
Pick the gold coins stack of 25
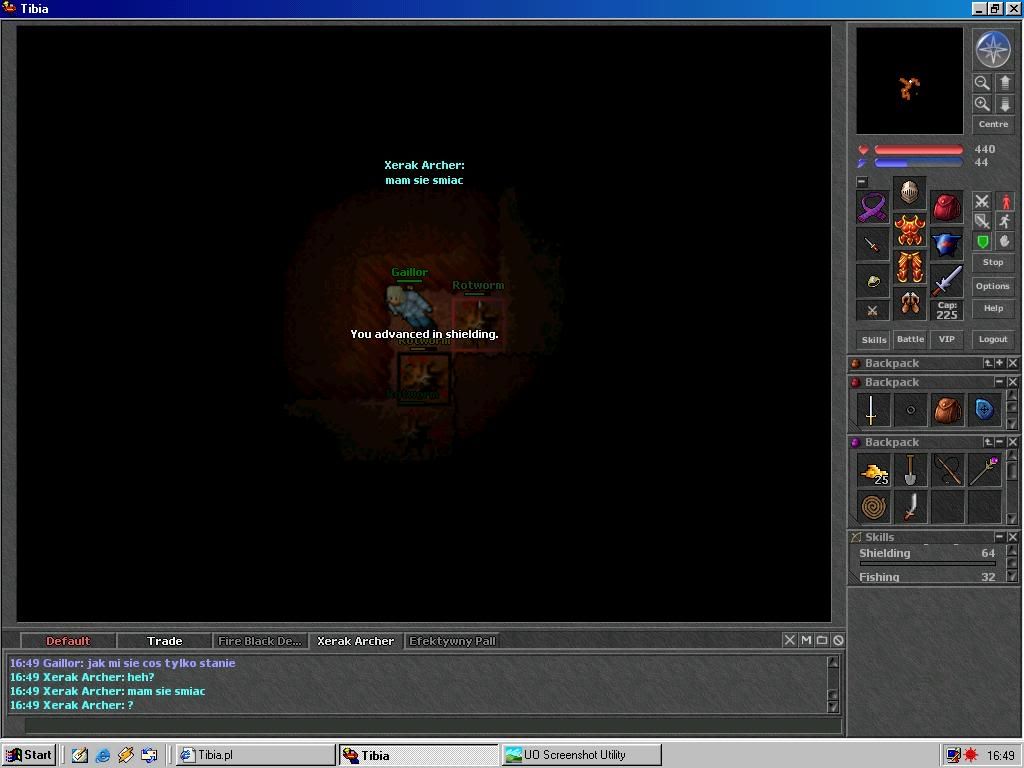[872, 471]
